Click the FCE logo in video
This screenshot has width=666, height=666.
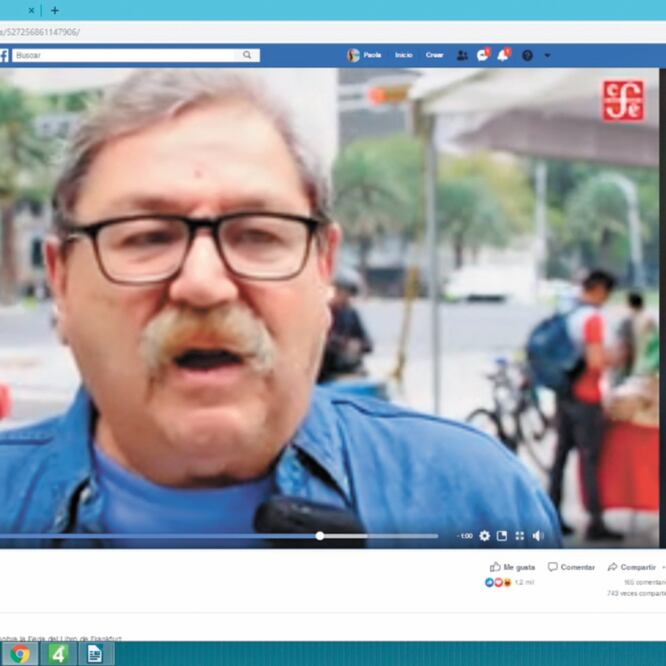[623, 101]
